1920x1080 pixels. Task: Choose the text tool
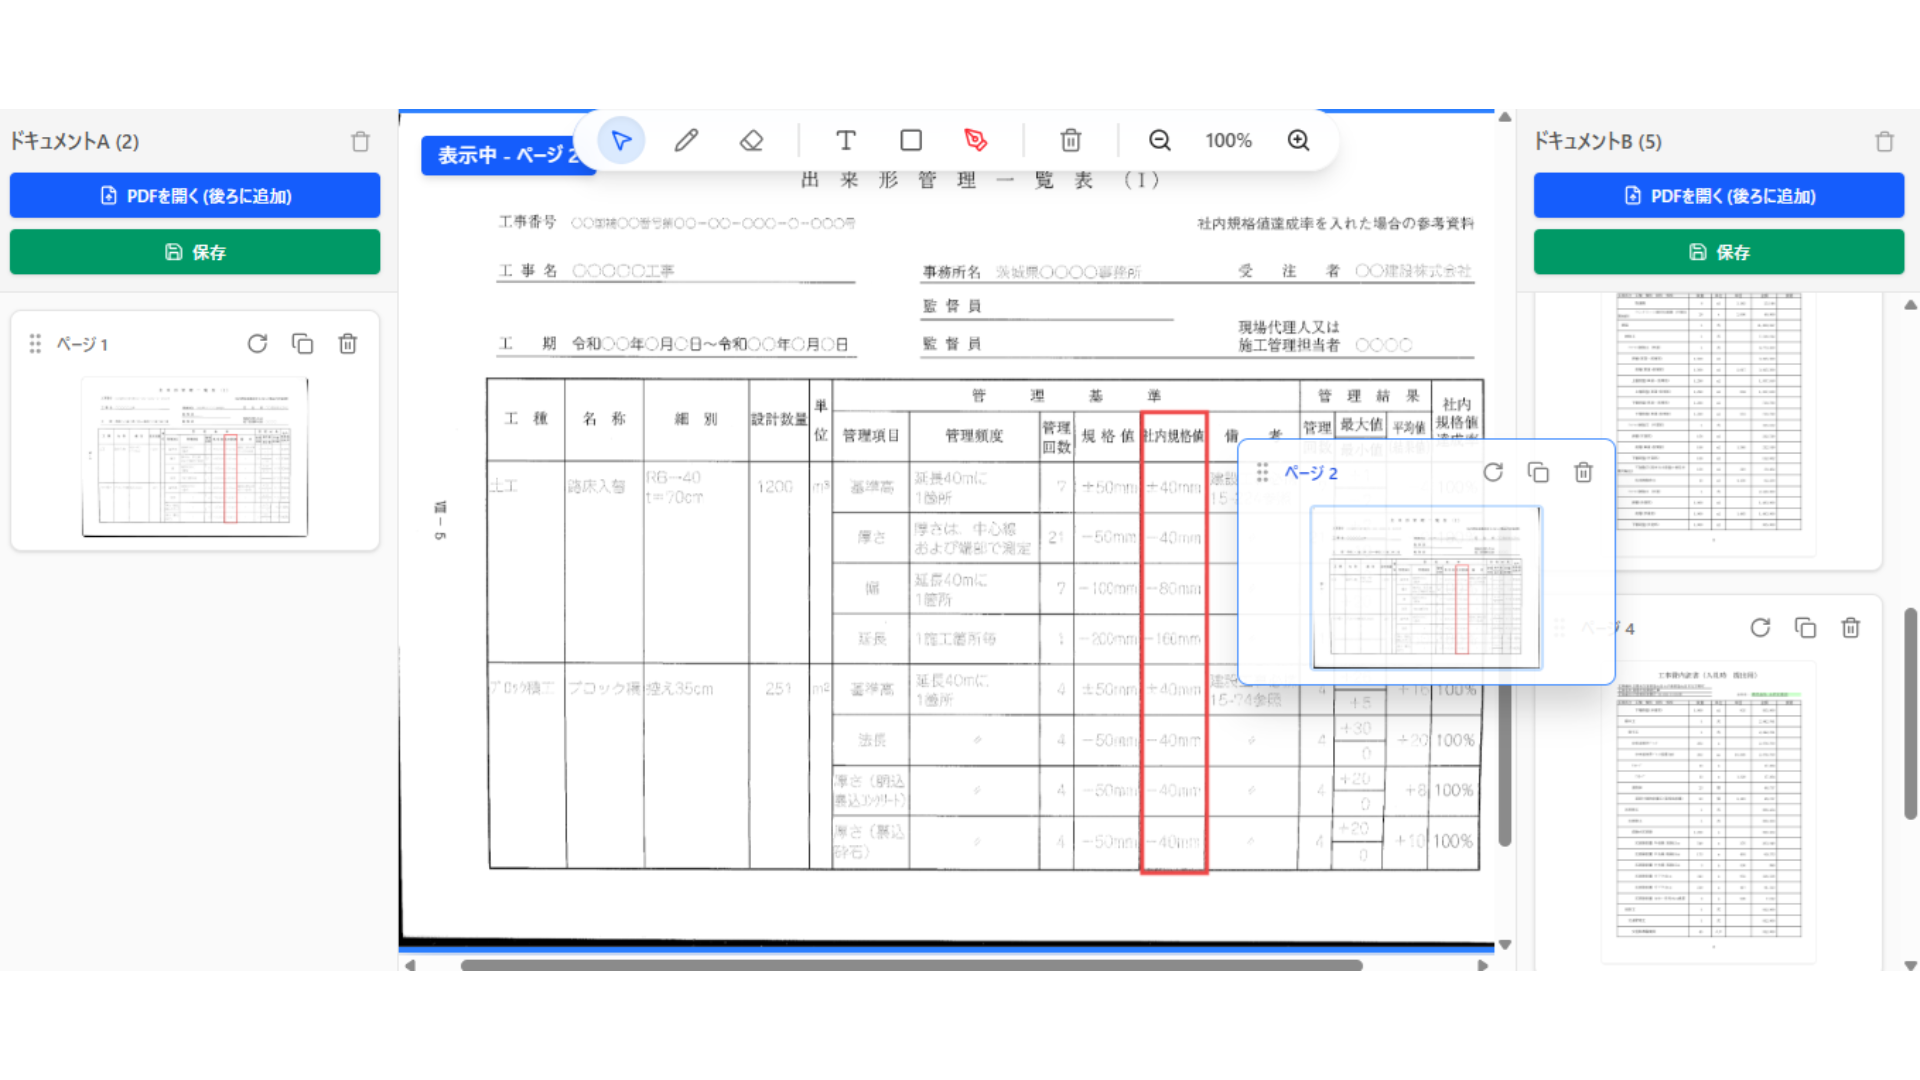click(846, 140)
